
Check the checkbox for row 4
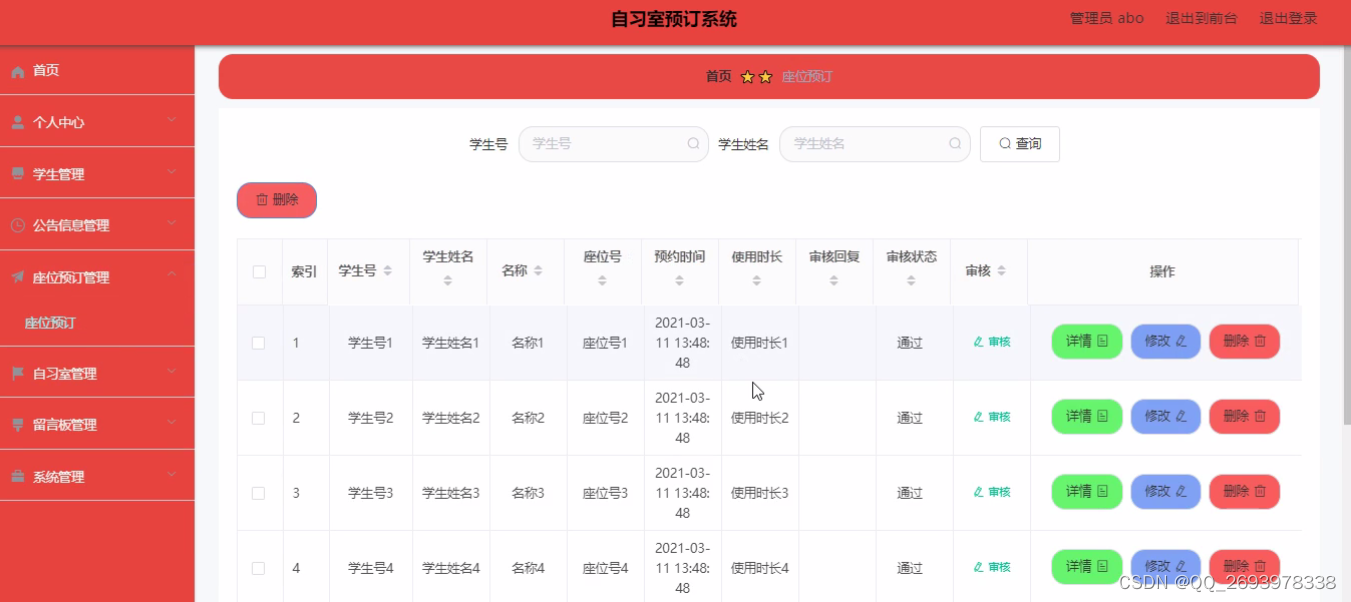(x=259, y=568)
